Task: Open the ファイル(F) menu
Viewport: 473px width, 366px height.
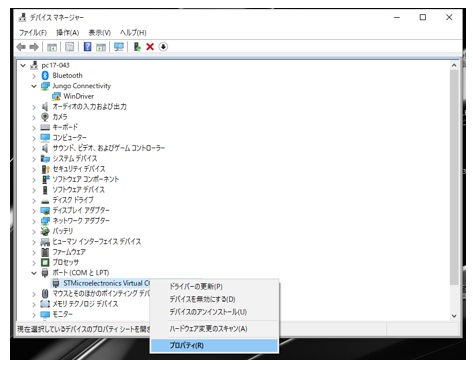Action: tap(33, 33)
